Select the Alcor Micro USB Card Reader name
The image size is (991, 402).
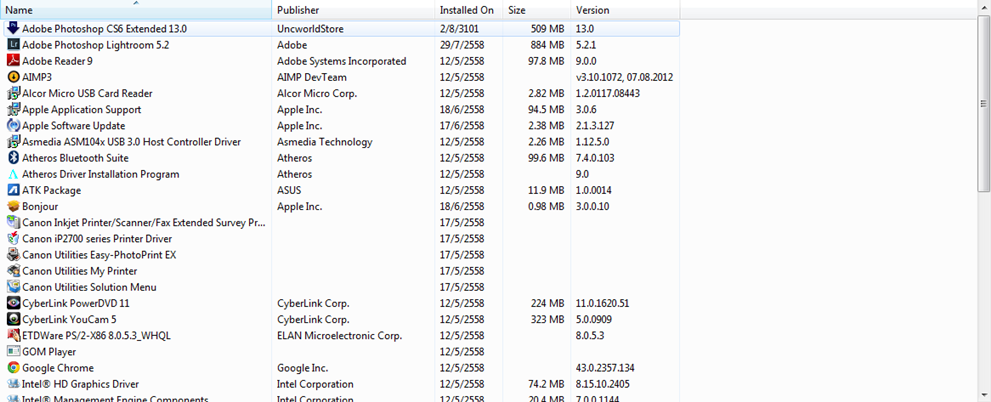(x=87, y=94)
